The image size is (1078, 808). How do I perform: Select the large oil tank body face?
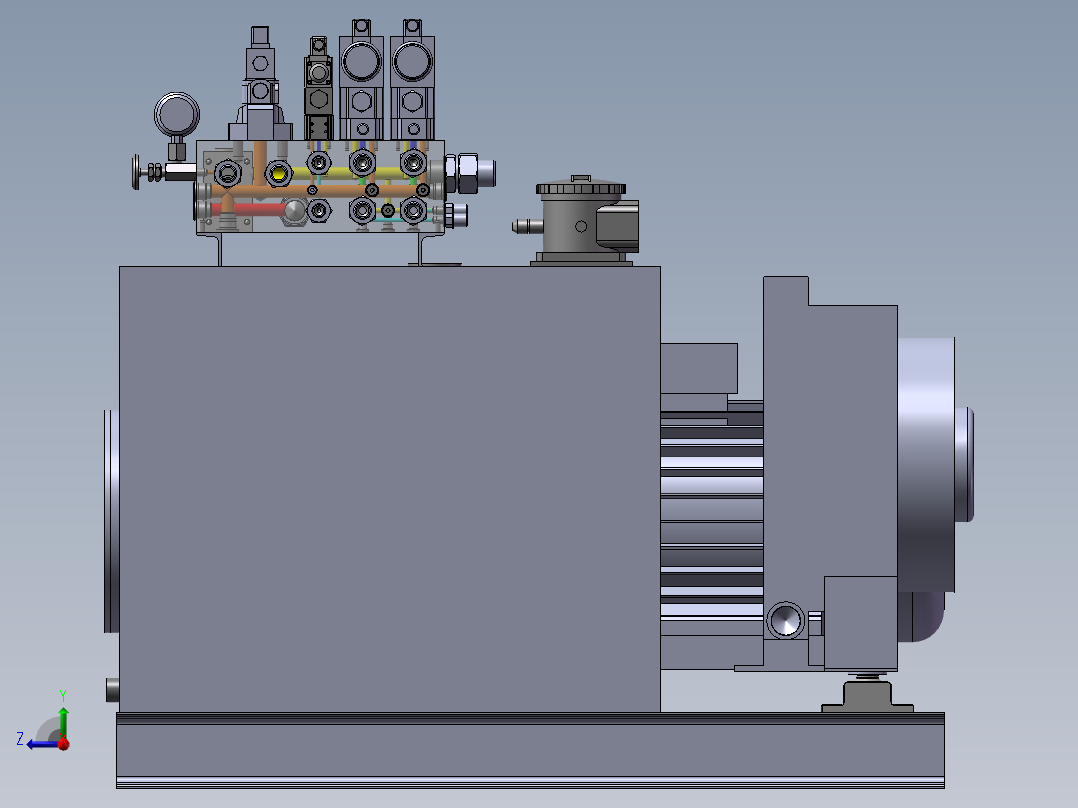coord(390,489)
